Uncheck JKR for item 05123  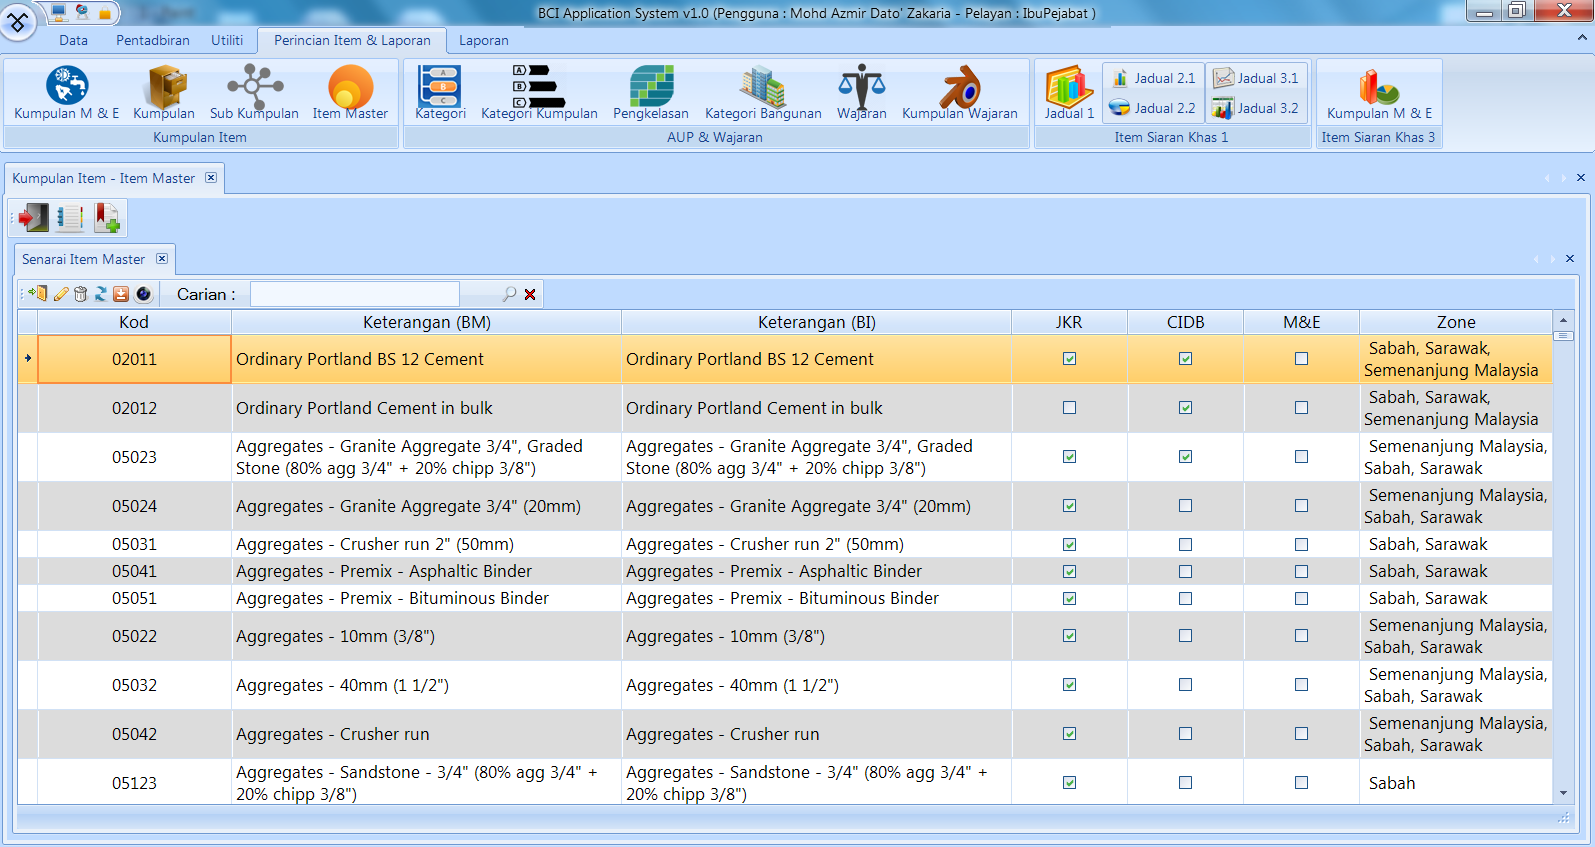(1069, 783)
